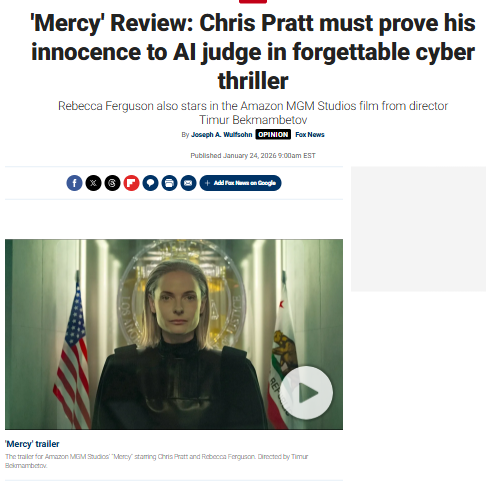Select the OPINION category badge
This screenshot has height=489, width=486.
tap(273, 135)
